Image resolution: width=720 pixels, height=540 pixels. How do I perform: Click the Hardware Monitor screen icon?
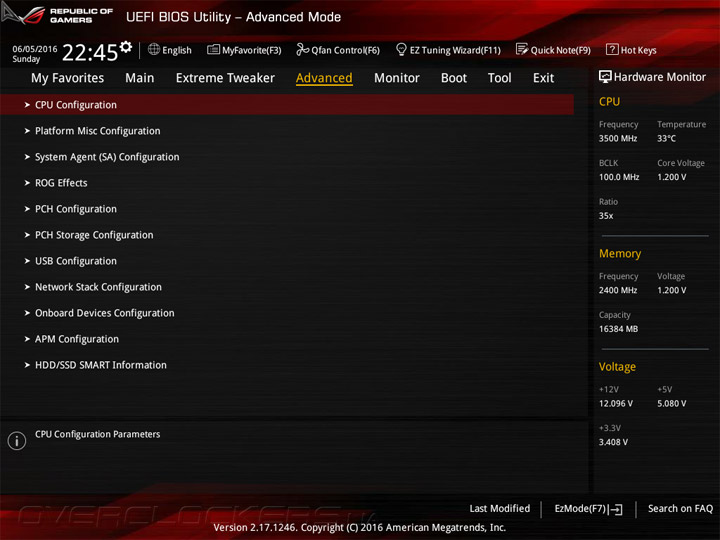tap(605, 77)
